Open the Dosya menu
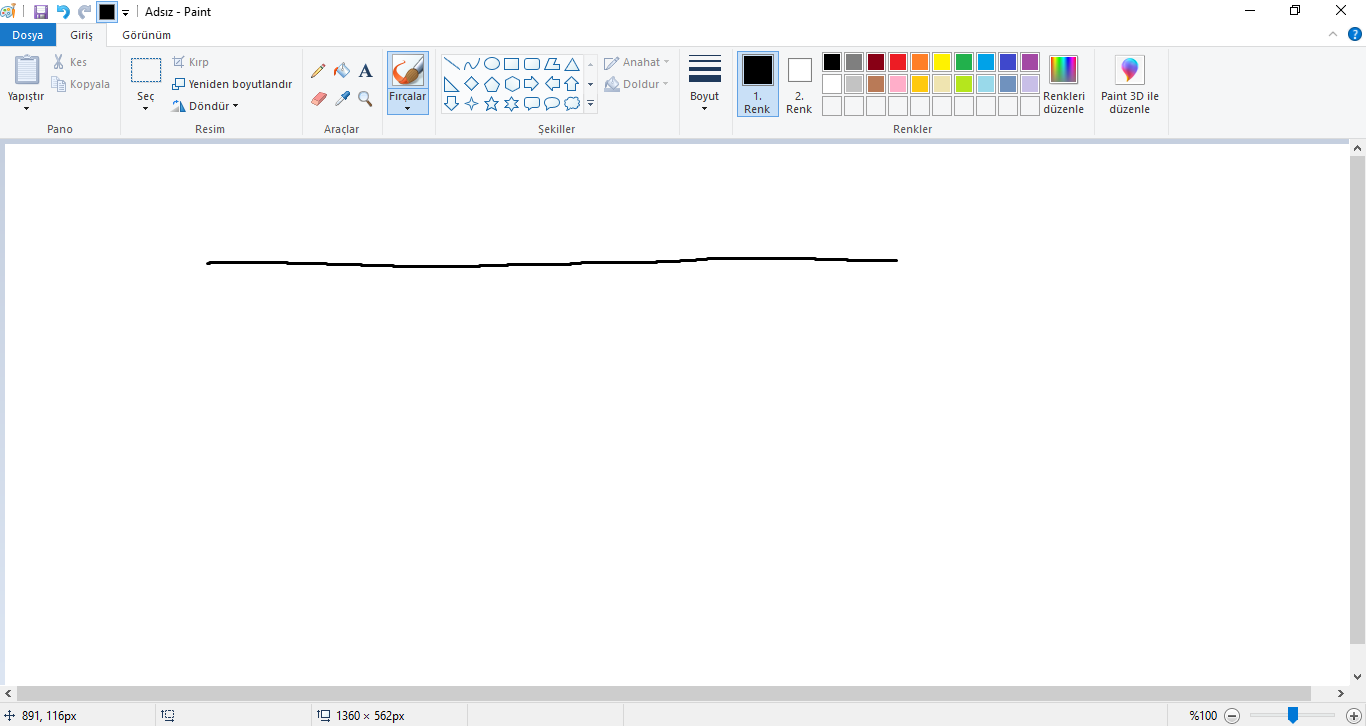Viewport: 1366px width, 726px height. coord(28,35)
